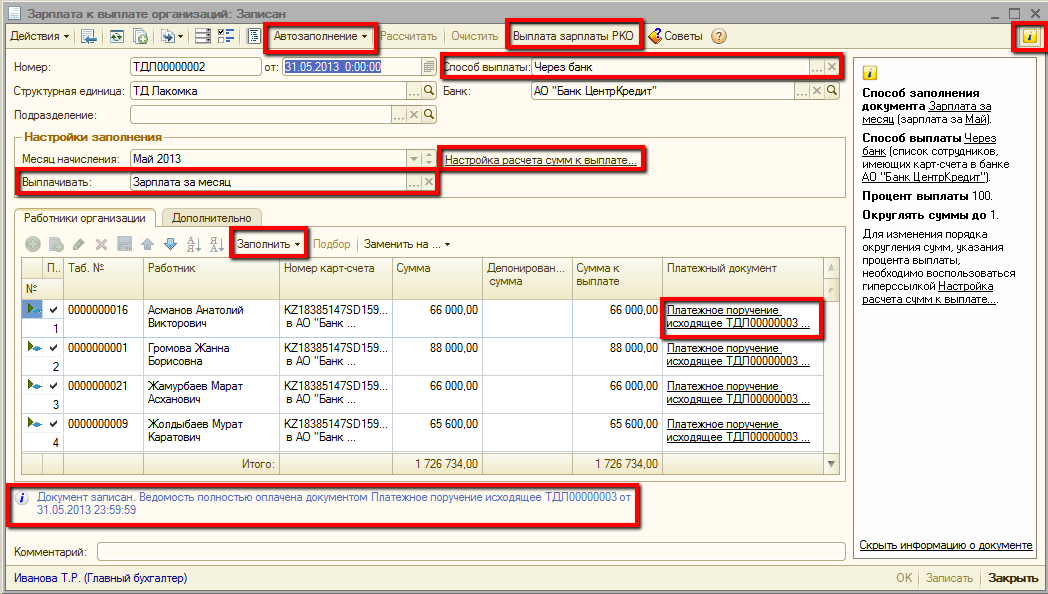Viewport: 1048px width, 594px height.
Task: Click the Выплата зарплаты РКО button
Action: (x=573, y=36)
